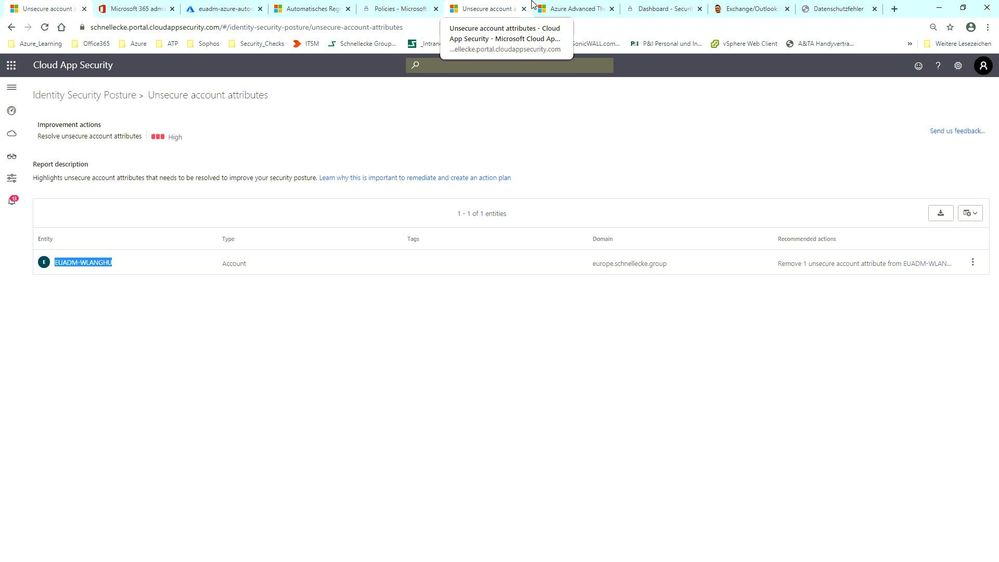
Task: Click the header search field
Action: coord(510,65)
